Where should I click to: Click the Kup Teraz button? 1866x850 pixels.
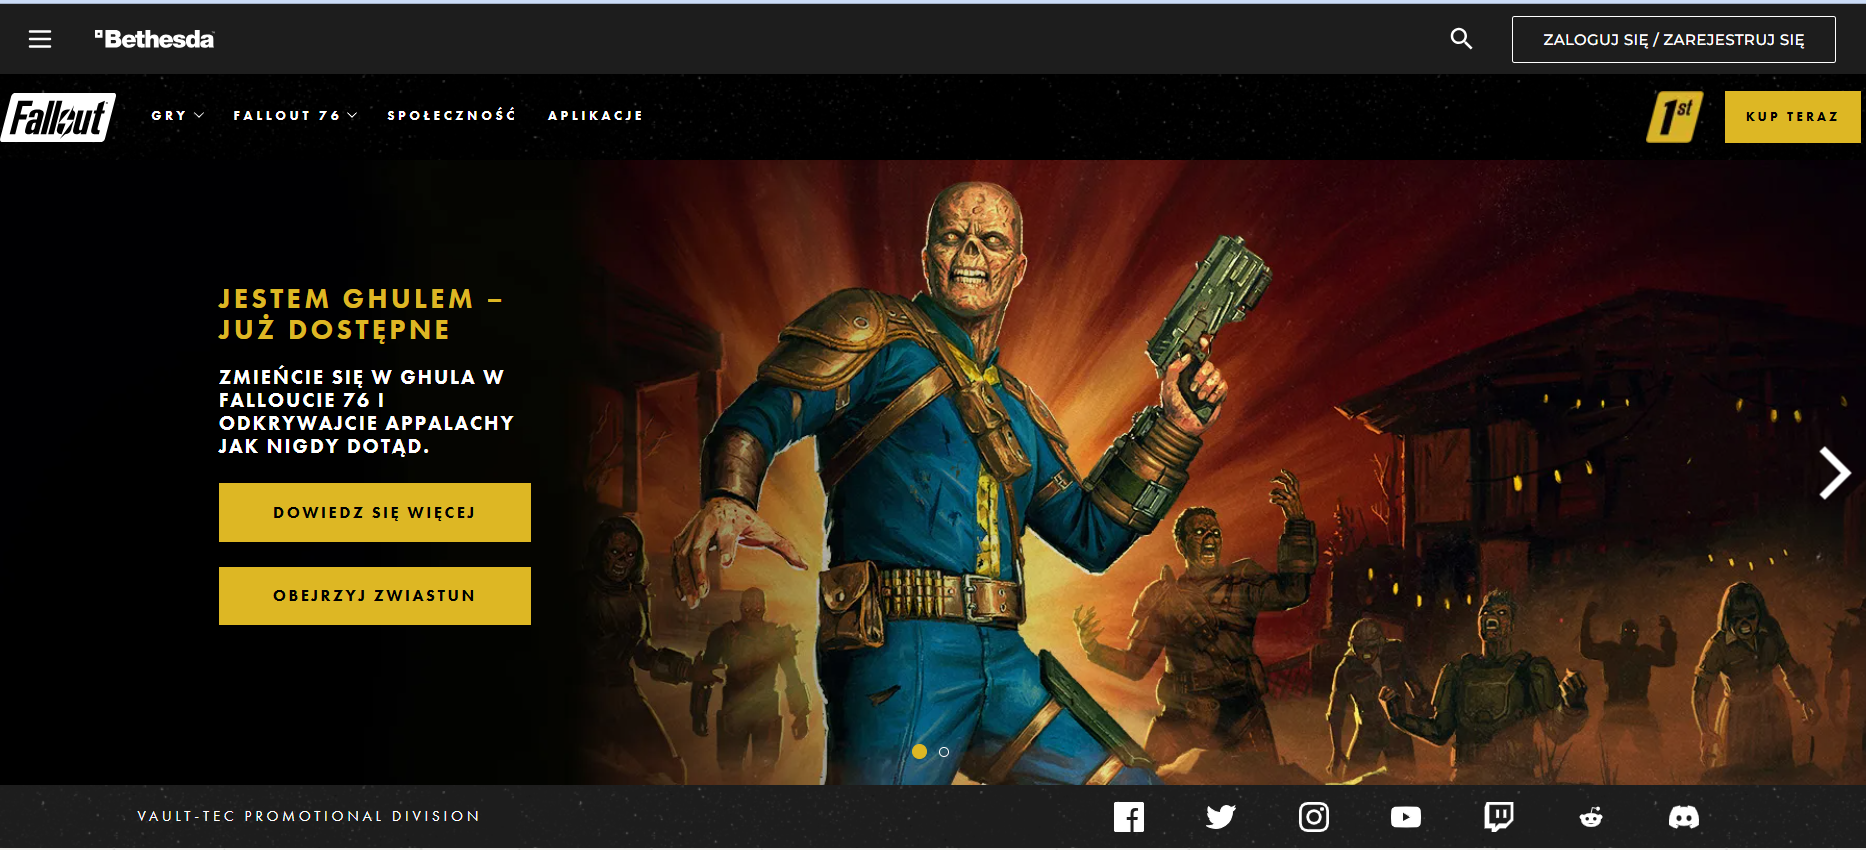[1792, 117]
